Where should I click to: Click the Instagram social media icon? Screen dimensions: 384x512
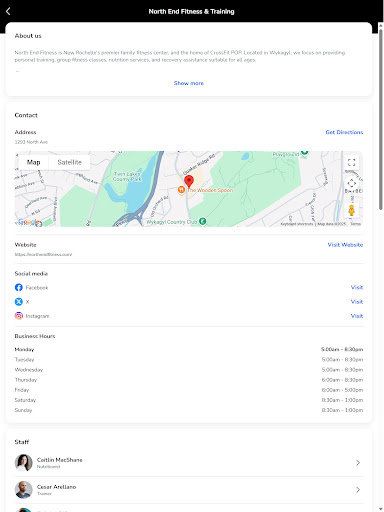click(19, 316)
